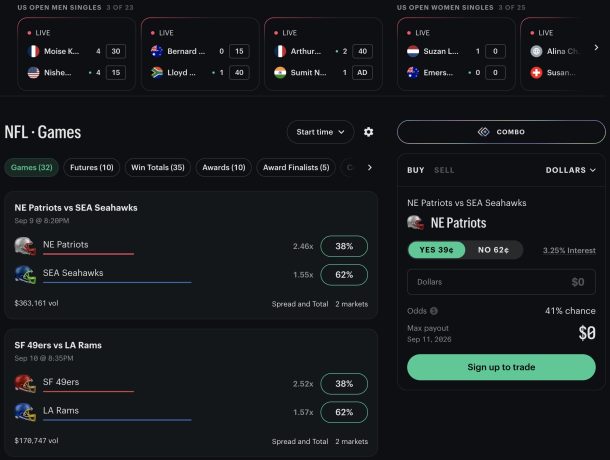This screenshot has height=460, width=610.
Task: Click SF 49ers 38% button
Action: (344, 384)
